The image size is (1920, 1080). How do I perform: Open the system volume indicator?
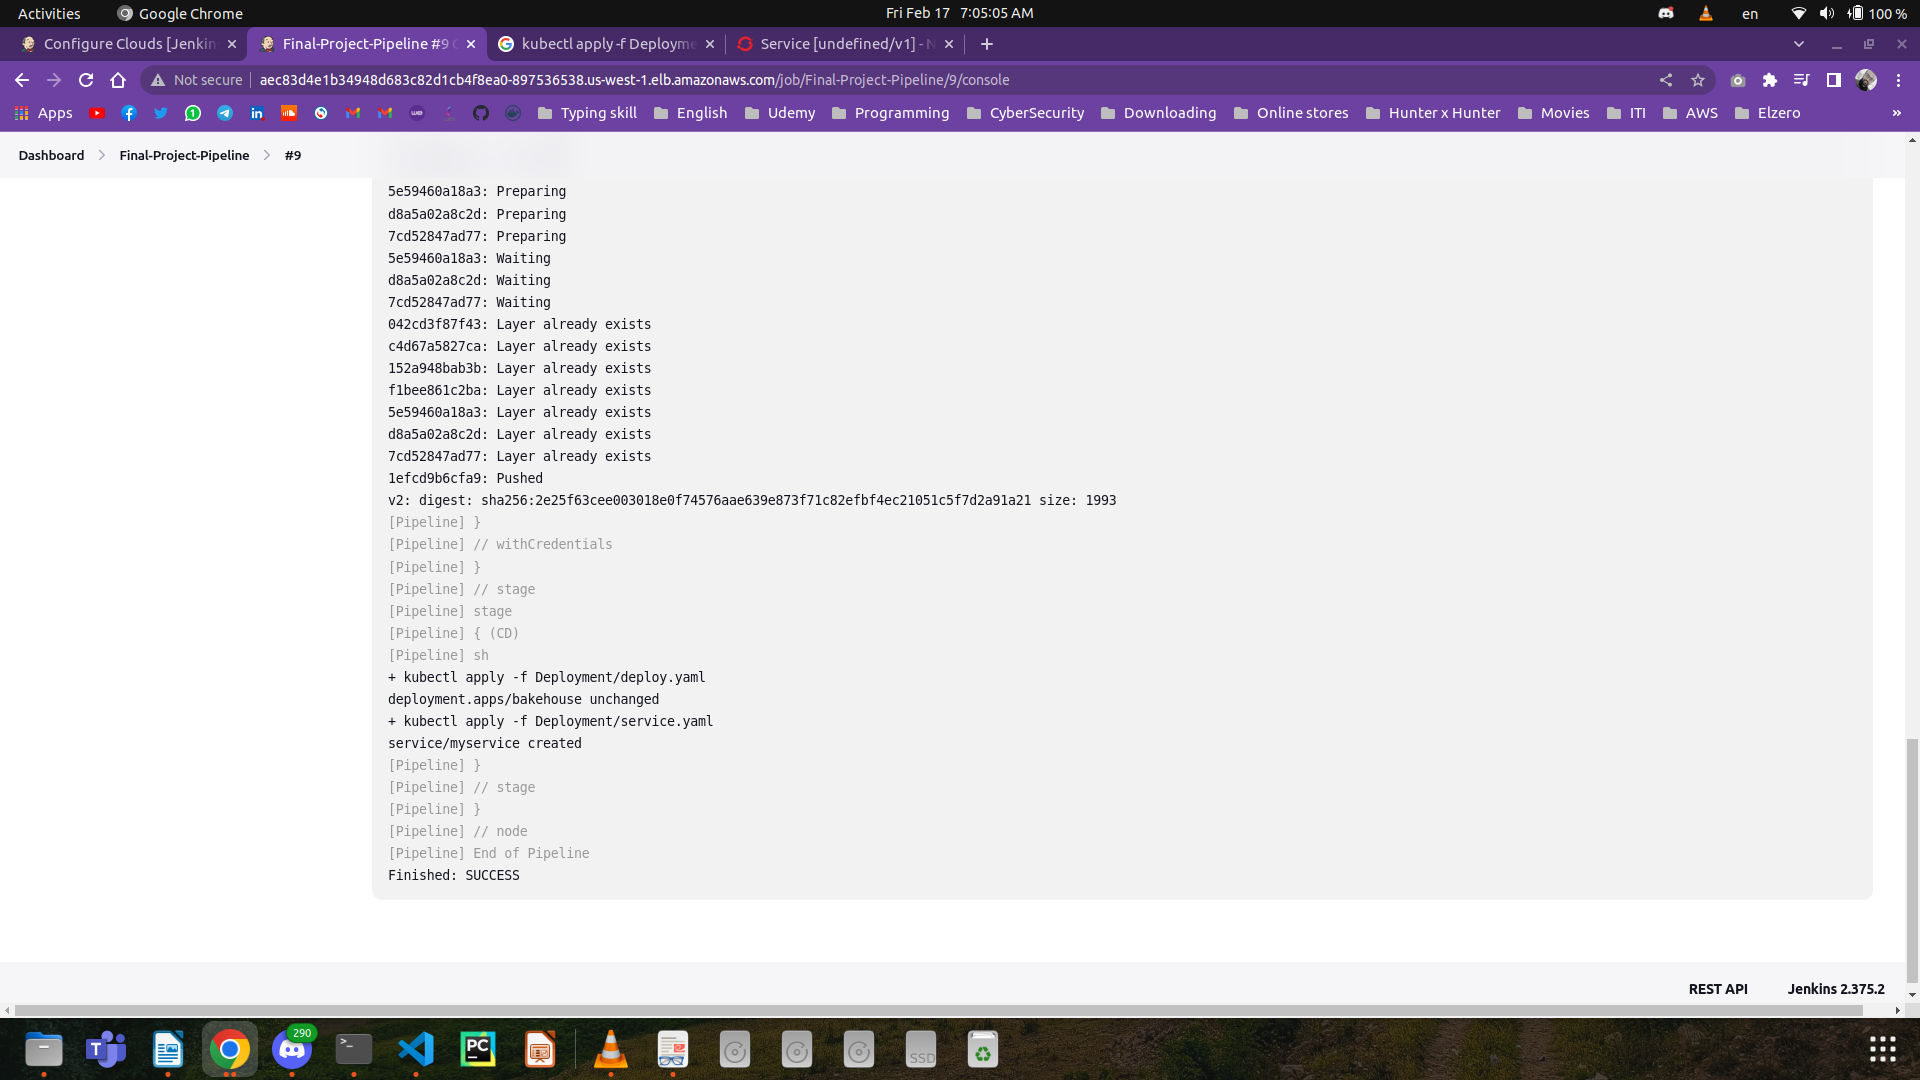(x=1827, y=13)
